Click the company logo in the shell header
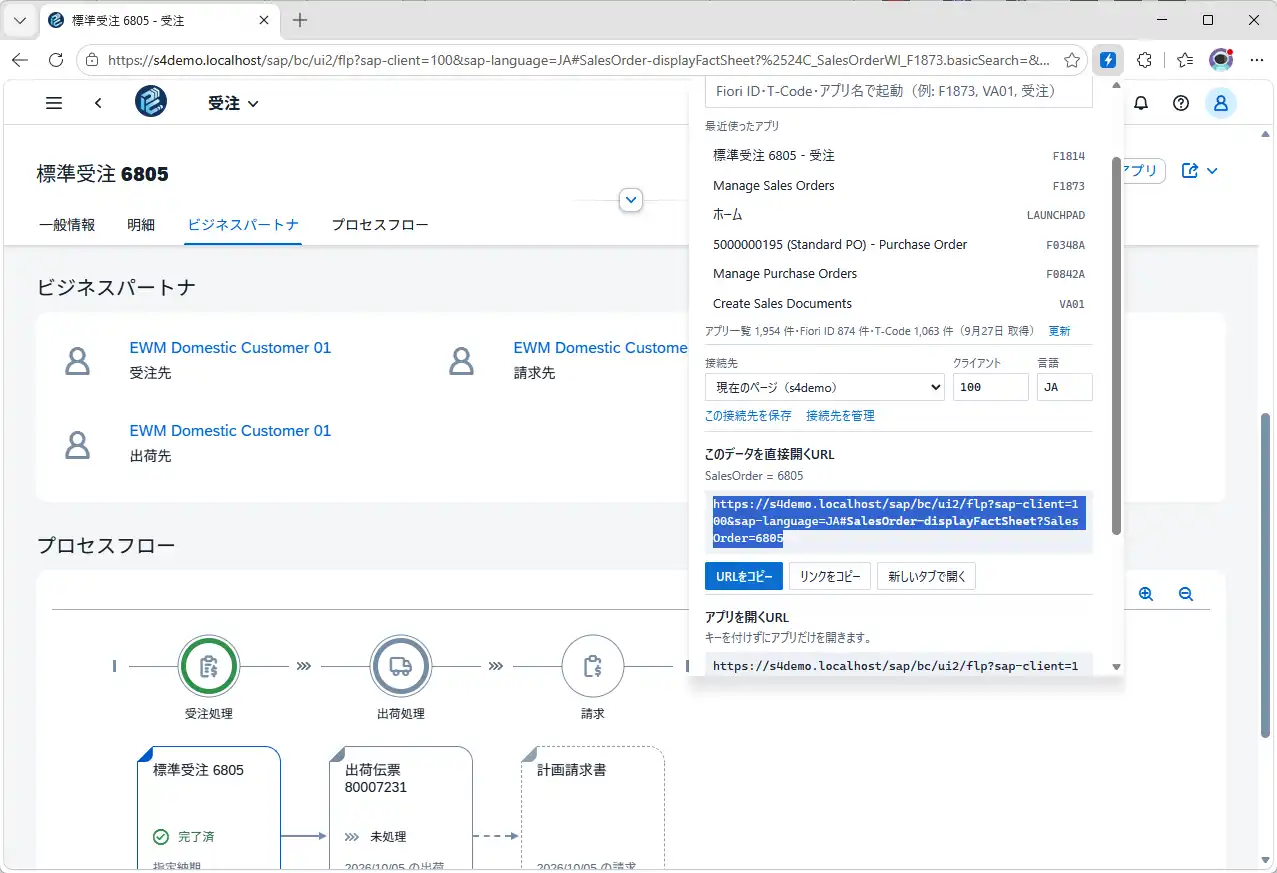Image resolution: width=1277 pixels, height=873 pixels. (x=151, y=102)
